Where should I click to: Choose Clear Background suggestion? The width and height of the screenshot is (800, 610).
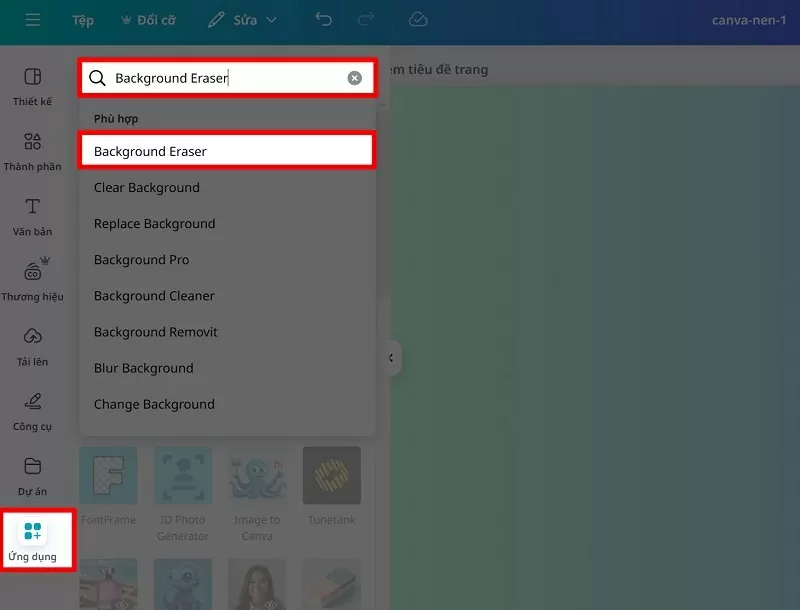pyautogui.click(x=147, y=187)
